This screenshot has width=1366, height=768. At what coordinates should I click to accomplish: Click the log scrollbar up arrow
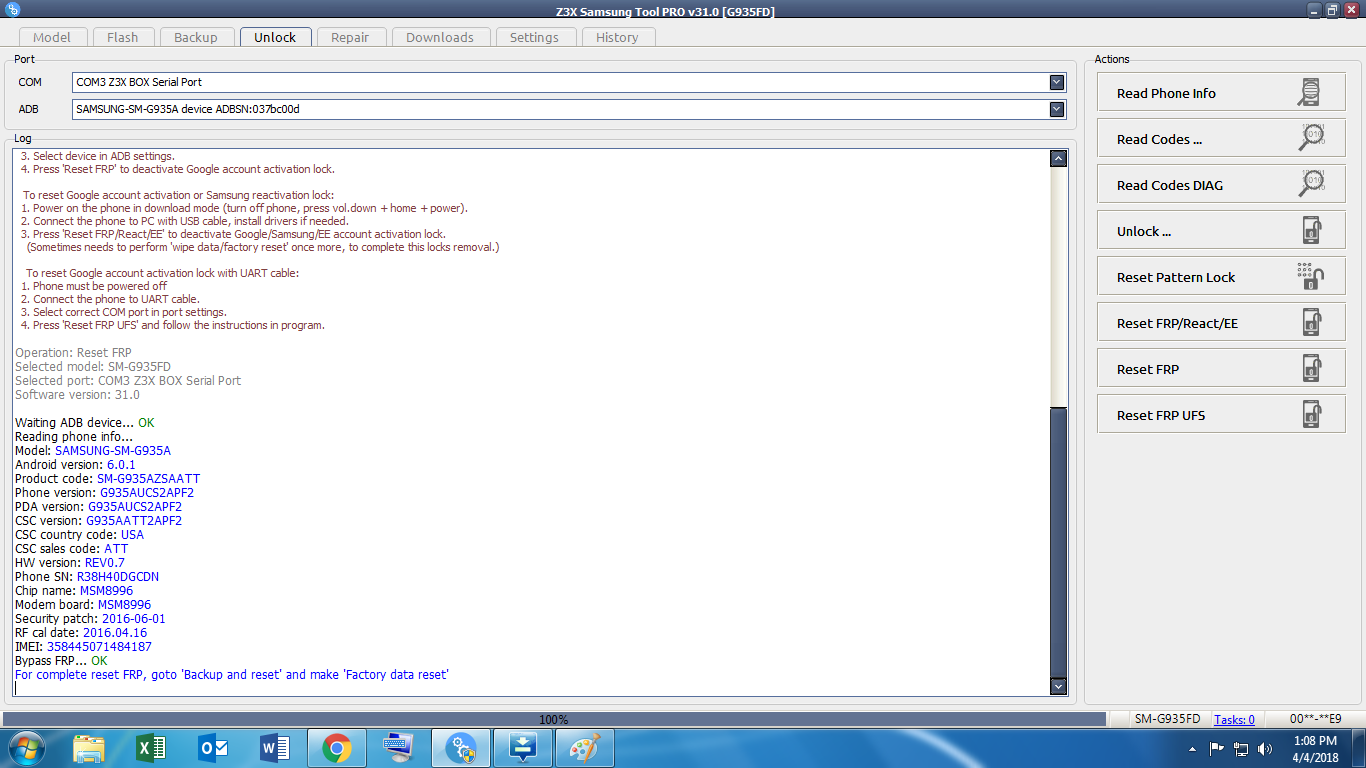pyautogui.click(x=1059, y=158)
